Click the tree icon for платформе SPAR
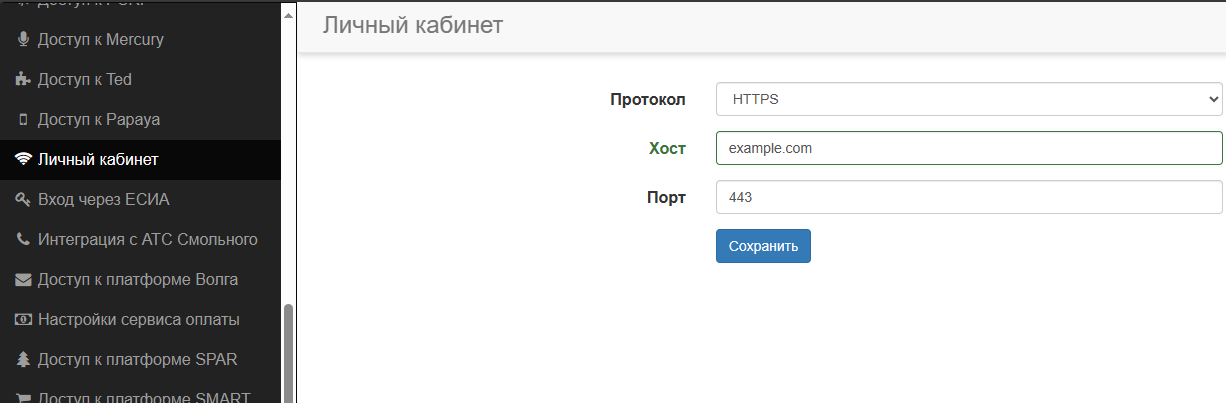1226x403 pixels. tap(23, 360)
